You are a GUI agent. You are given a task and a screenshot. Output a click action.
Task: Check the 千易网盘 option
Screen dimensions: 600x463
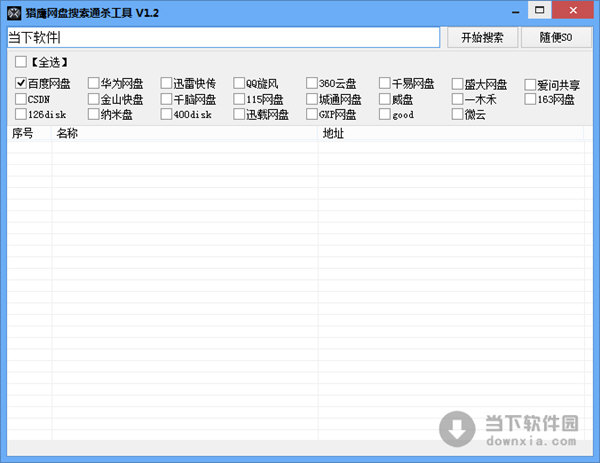pos(385,83)
